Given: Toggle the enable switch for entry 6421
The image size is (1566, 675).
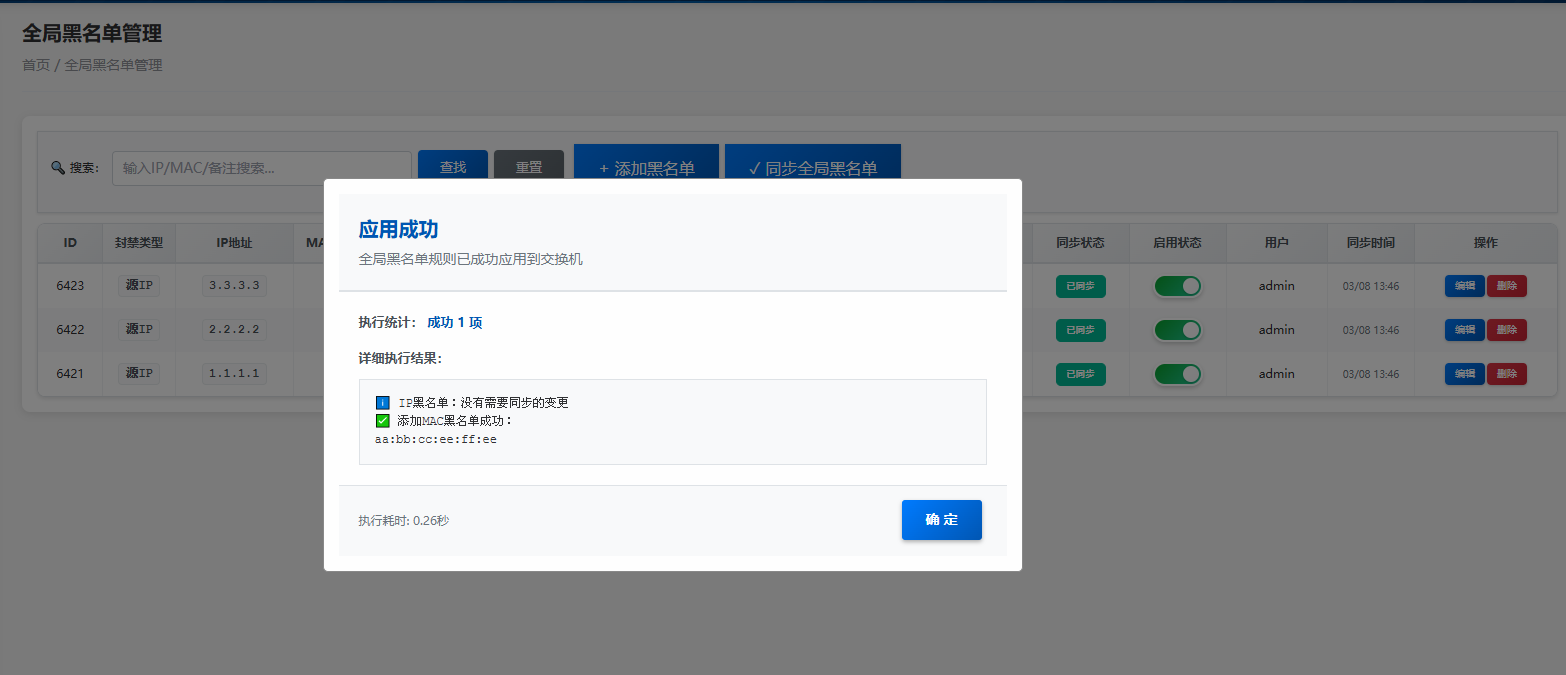Looking at the screenshot, I should coord(1177,373).
